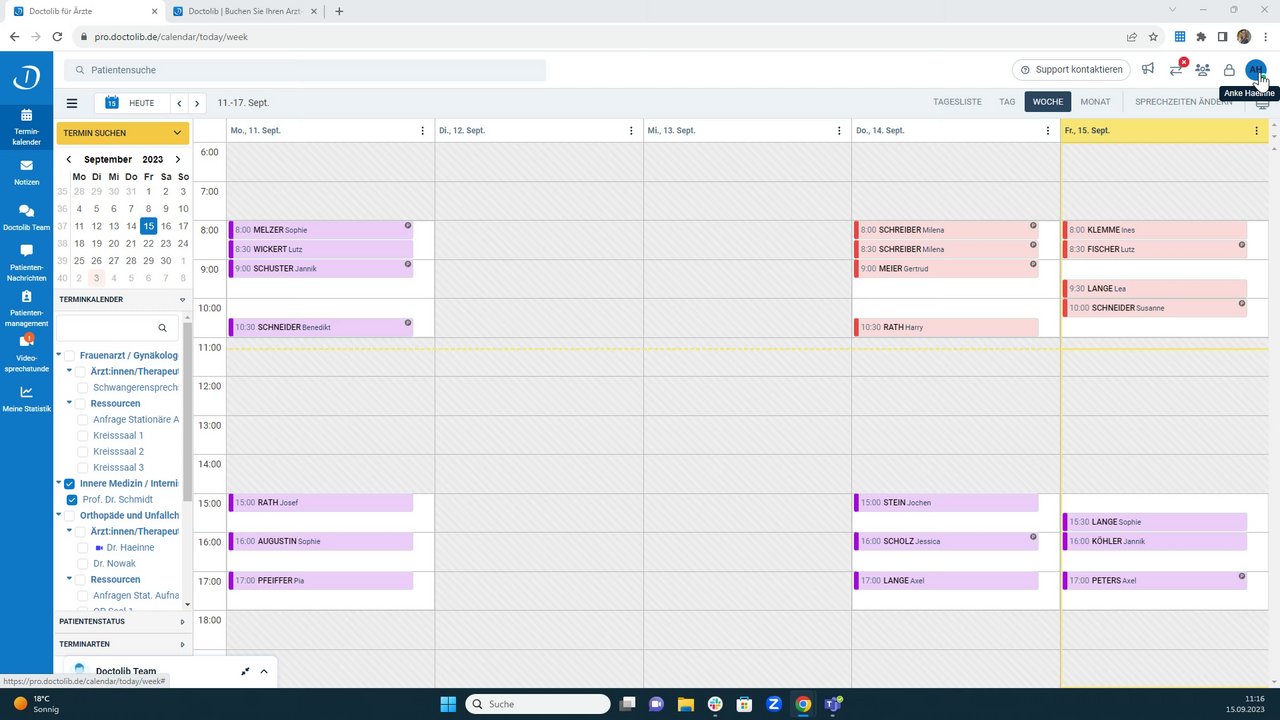Select the Woche view
Screen dimensions: 1280x720
point(1048,102)
